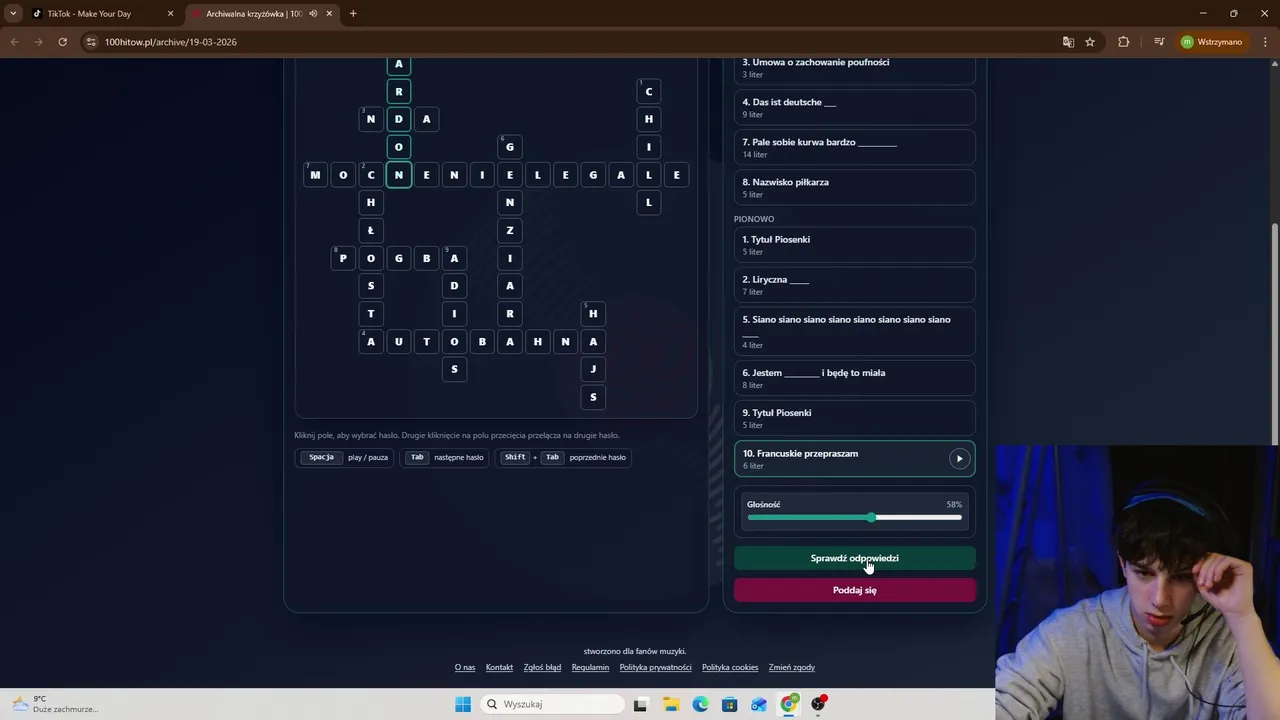Open the media control icon in toolbar
Screen dimensions: 1280x720
point(1159,42)
